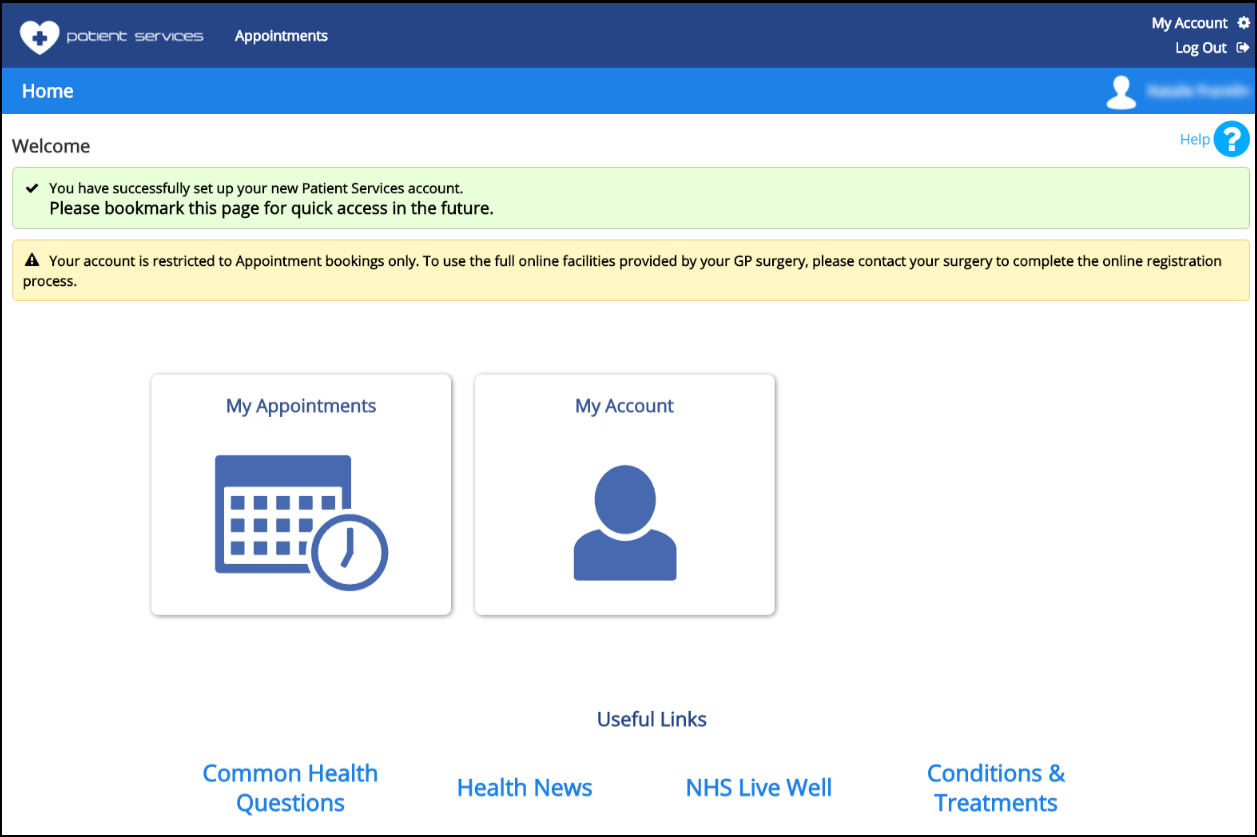Click the calendar clock icon in My Appointments

[x=301, y=522]
